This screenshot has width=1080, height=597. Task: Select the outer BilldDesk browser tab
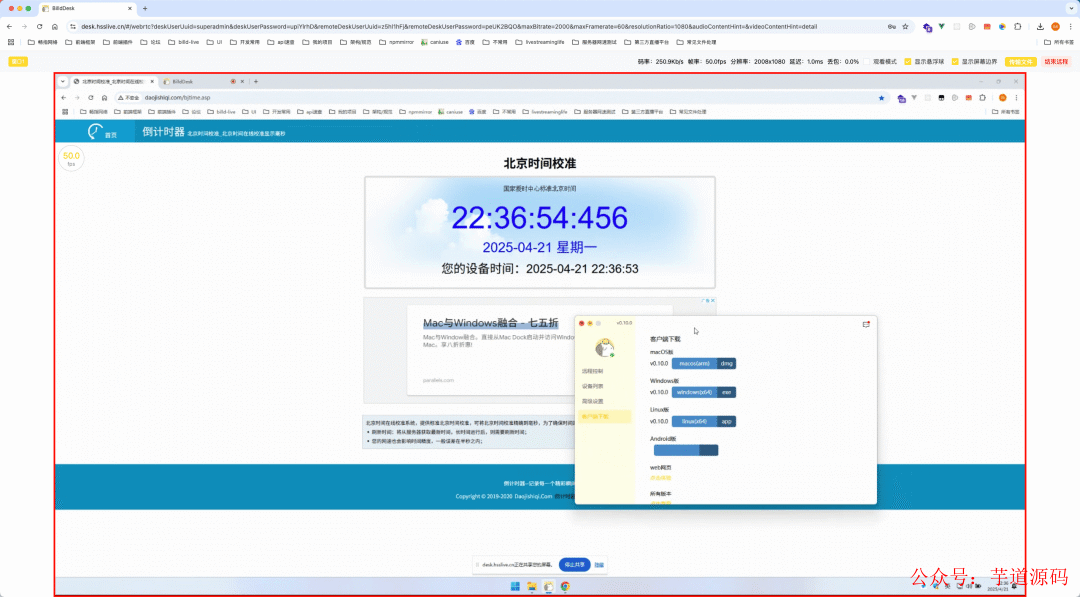(87, 8)
